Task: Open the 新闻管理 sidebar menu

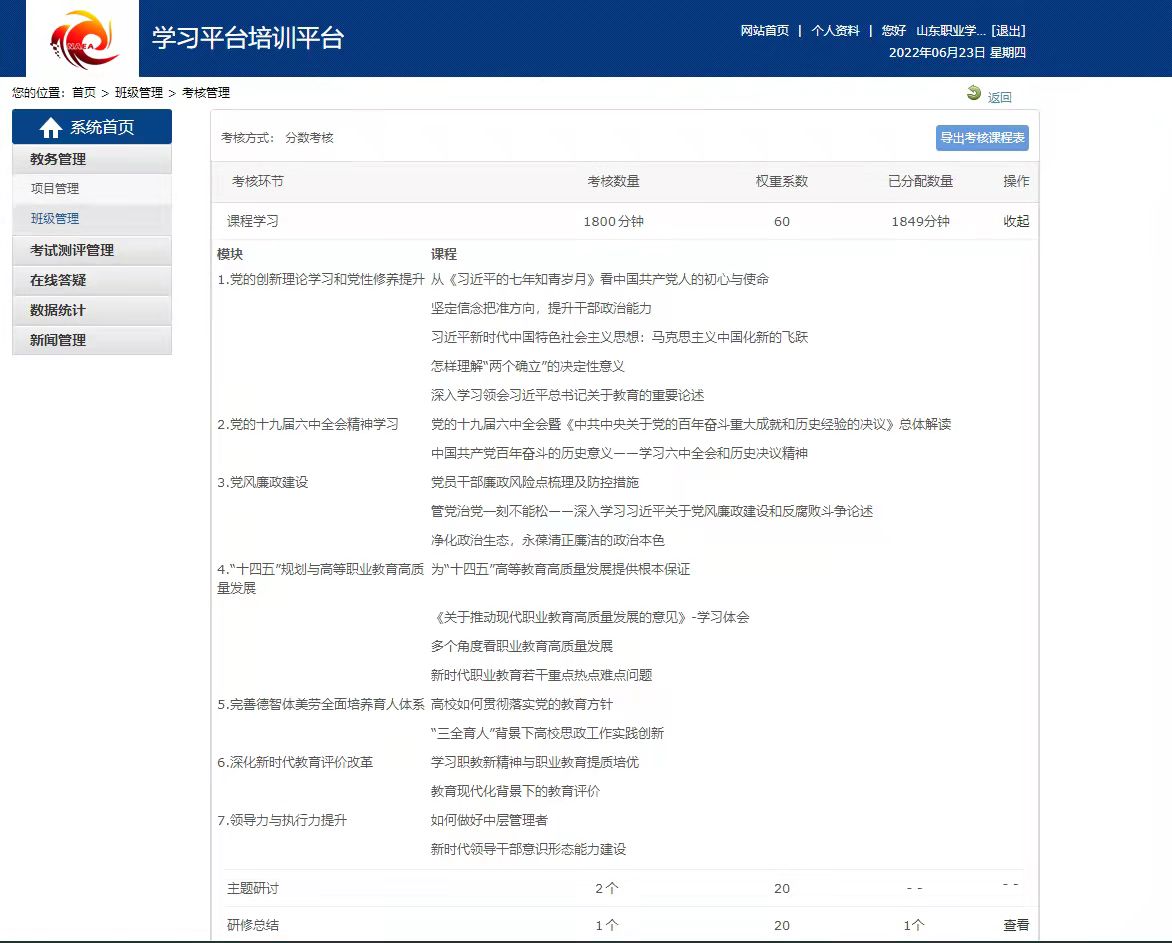Action: (58, 340)
